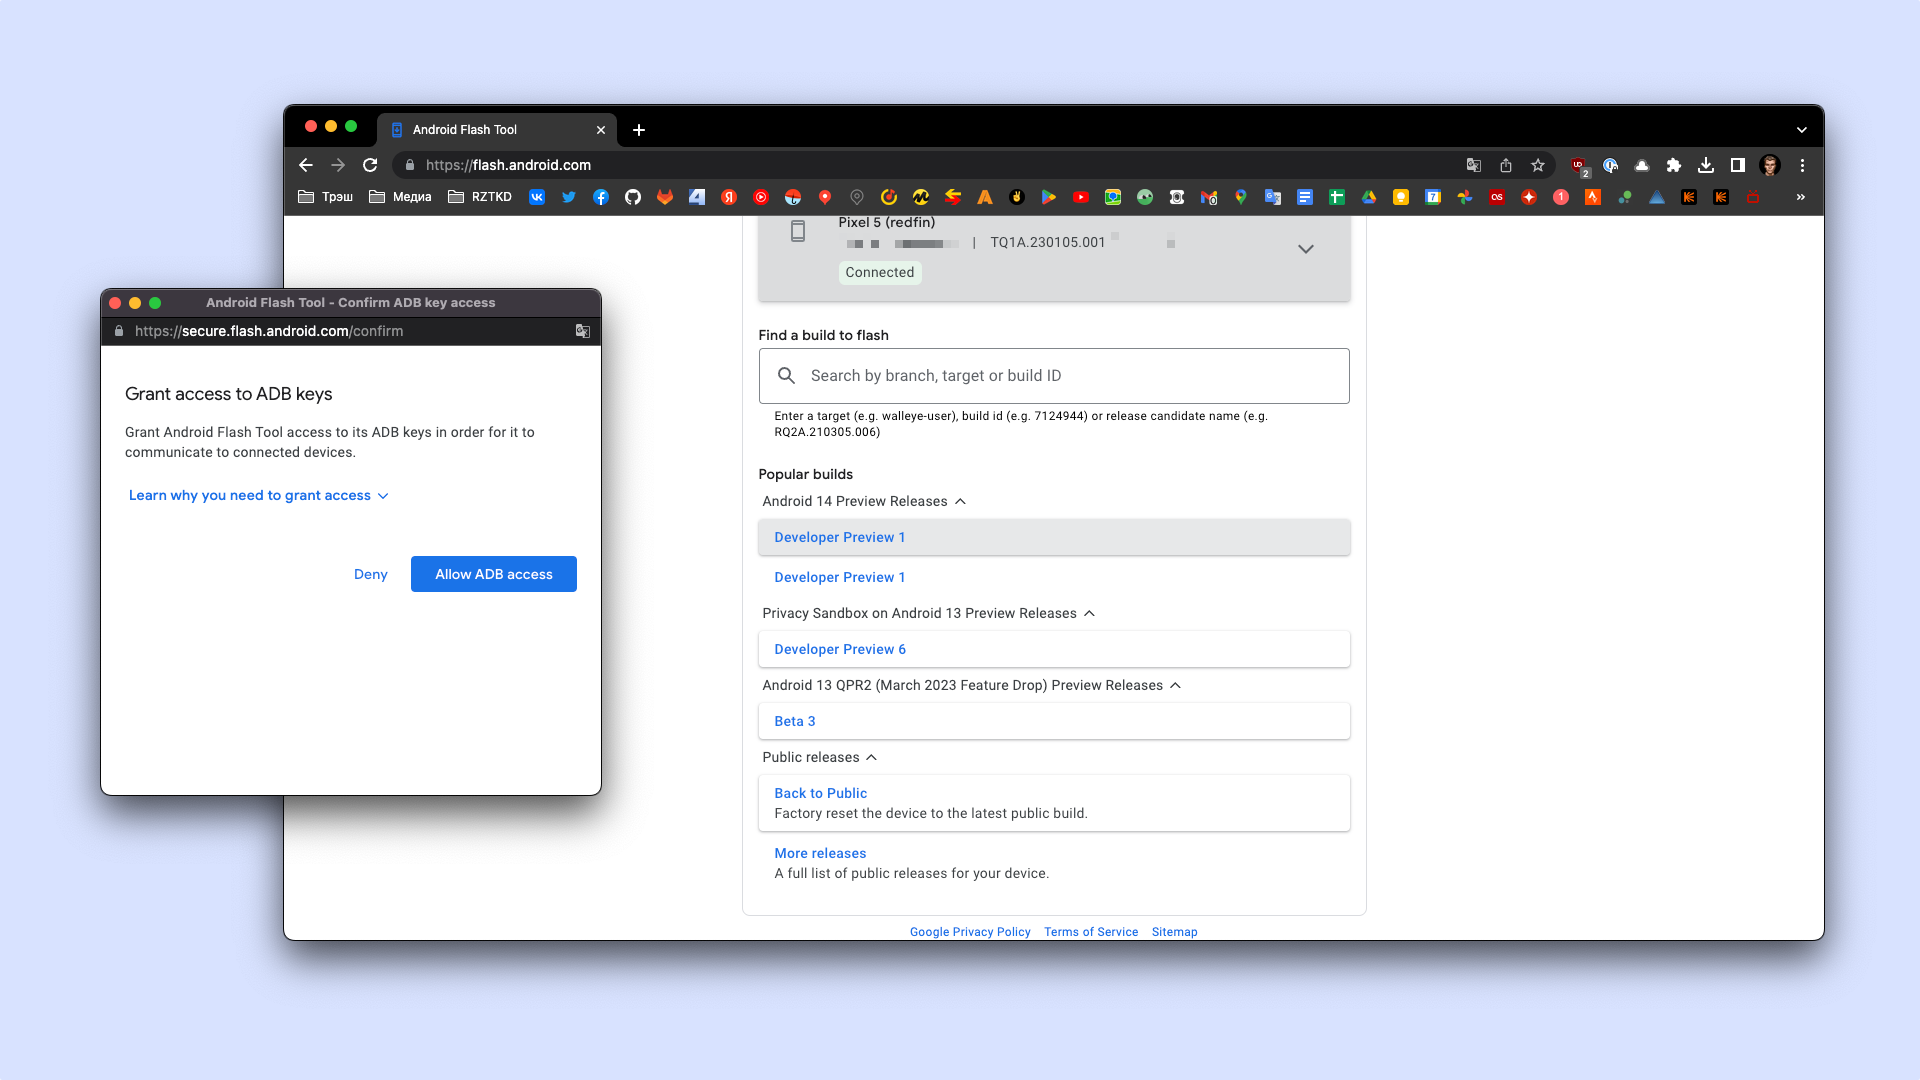The width and height of the screenshot is (1920, 1080).
Task: Click the Facebook icon in bookmarks bar
Action: coord(600,198)
